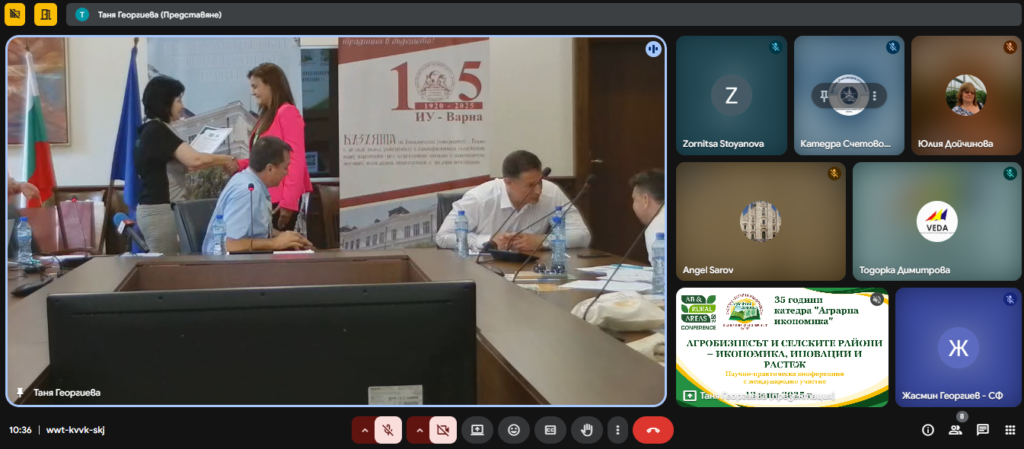This screenshot has height=449, width=1024.
Task: Toggle closed captions on
Action: (x=550, y=430)
